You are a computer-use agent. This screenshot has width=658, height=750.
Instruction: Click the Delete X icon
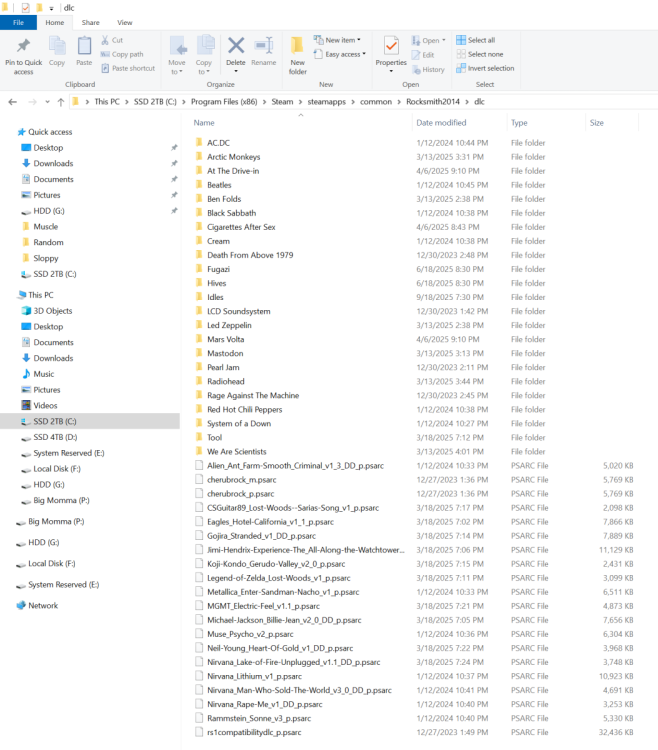tap(236, 46)
